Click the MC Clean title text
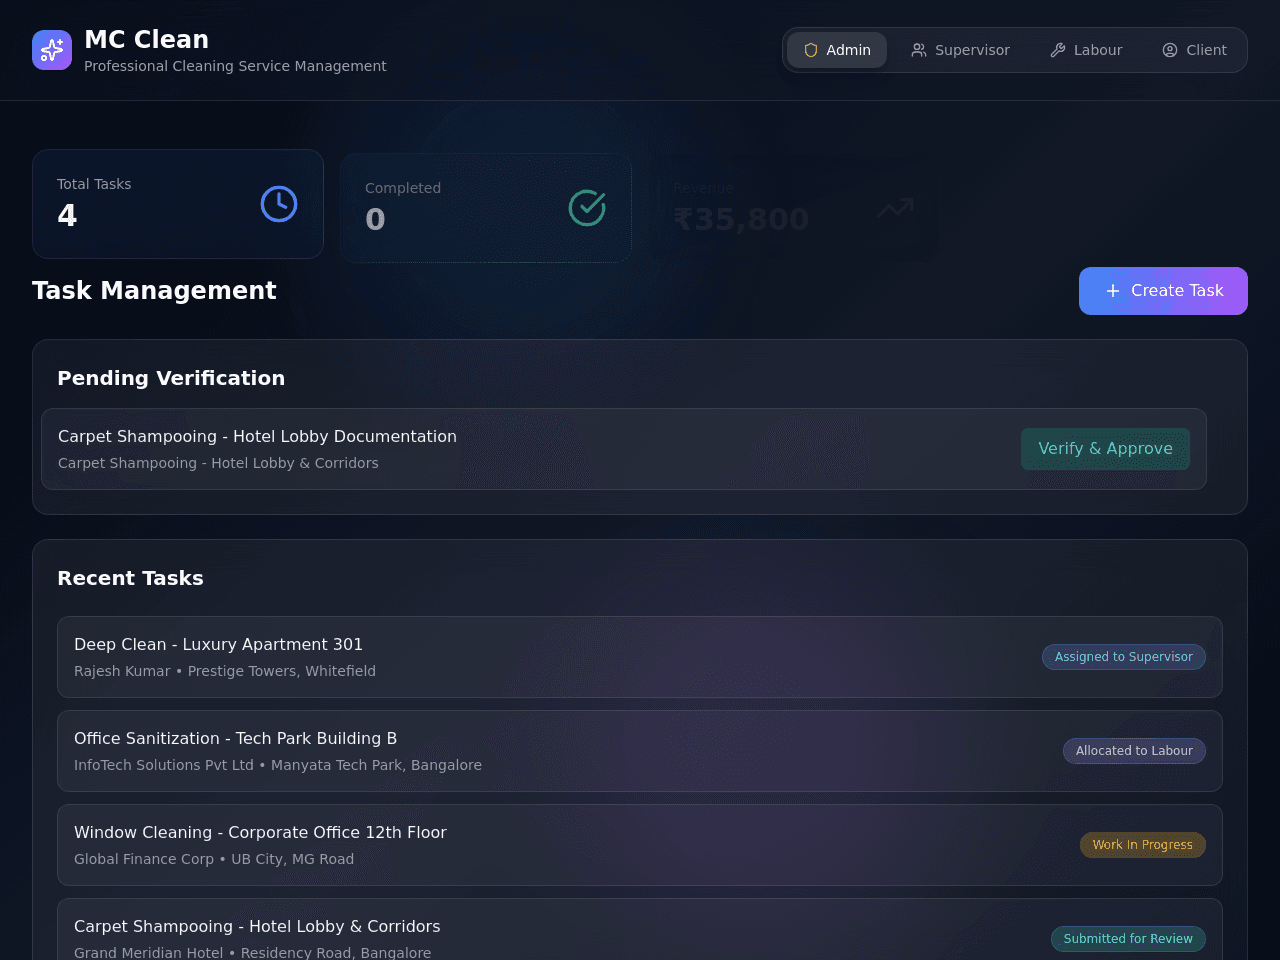1280x960 pixels. coord(146,39)
